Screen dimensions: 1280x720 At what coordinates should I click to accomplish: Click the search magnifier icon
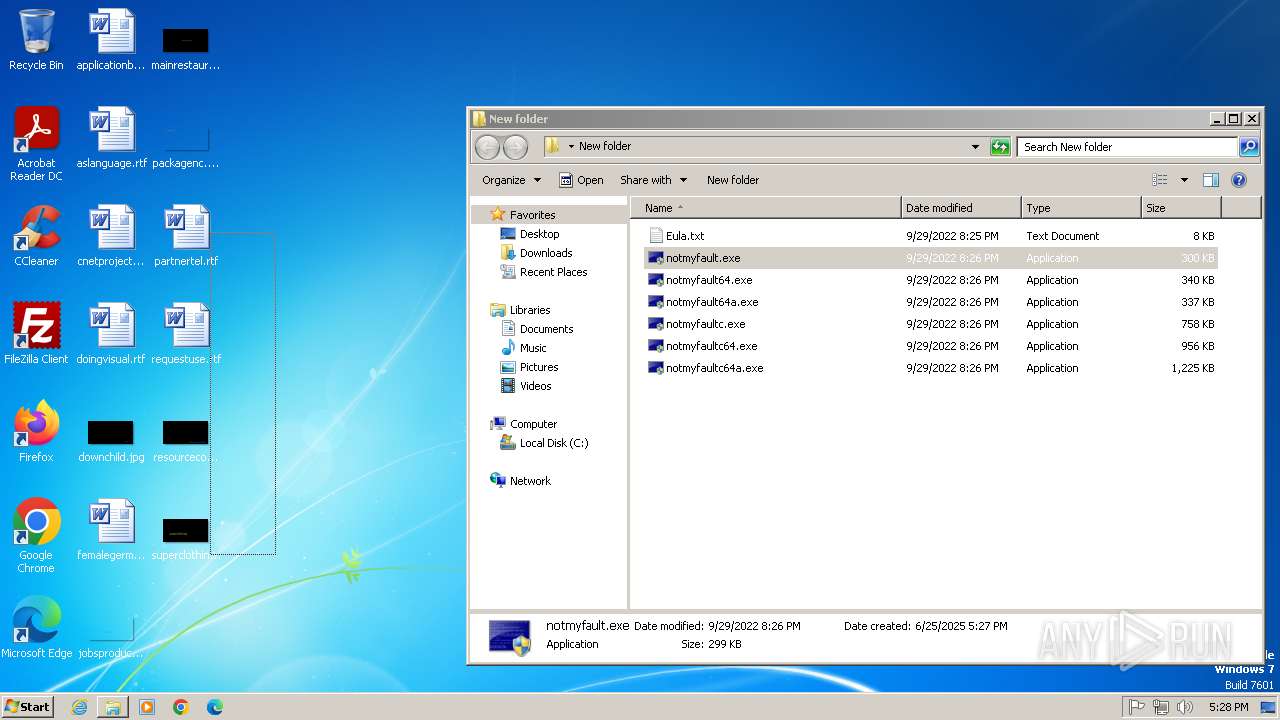(x=1249, y=147)
